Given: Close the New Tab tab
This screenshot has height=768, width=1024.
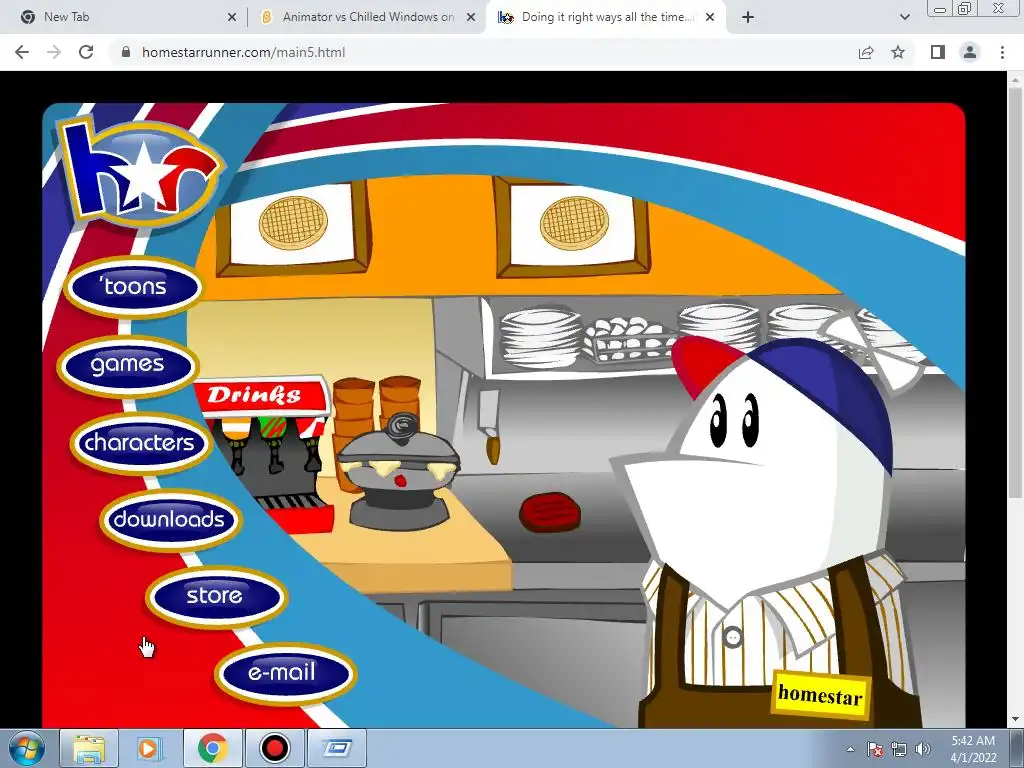Looking at the screenshot, I should [x=232, y=17].
